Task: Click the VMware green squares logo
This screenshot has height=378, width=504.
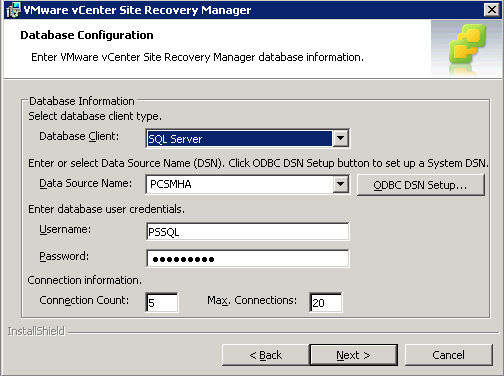Action: (467, 44)
